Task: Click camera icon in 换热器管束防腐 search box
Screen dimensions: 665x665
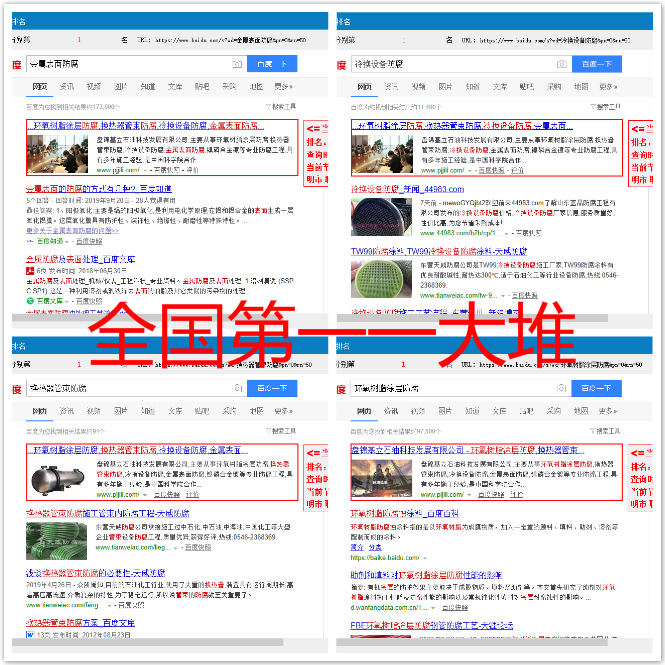Action: tap(237, 387)
